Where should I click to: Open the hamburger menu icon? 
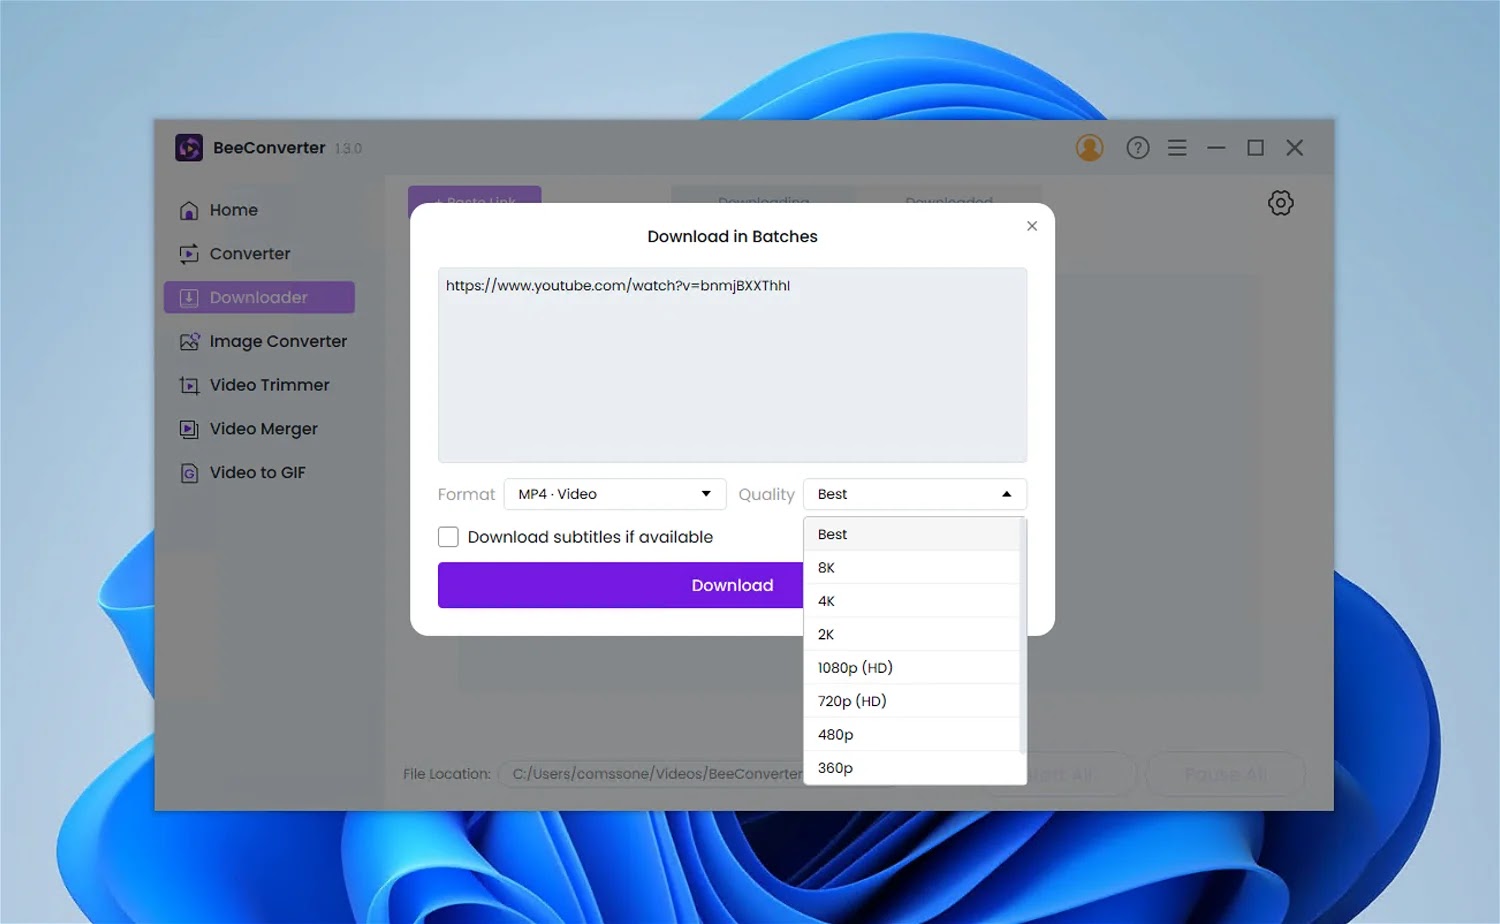tap(1177, 148)
